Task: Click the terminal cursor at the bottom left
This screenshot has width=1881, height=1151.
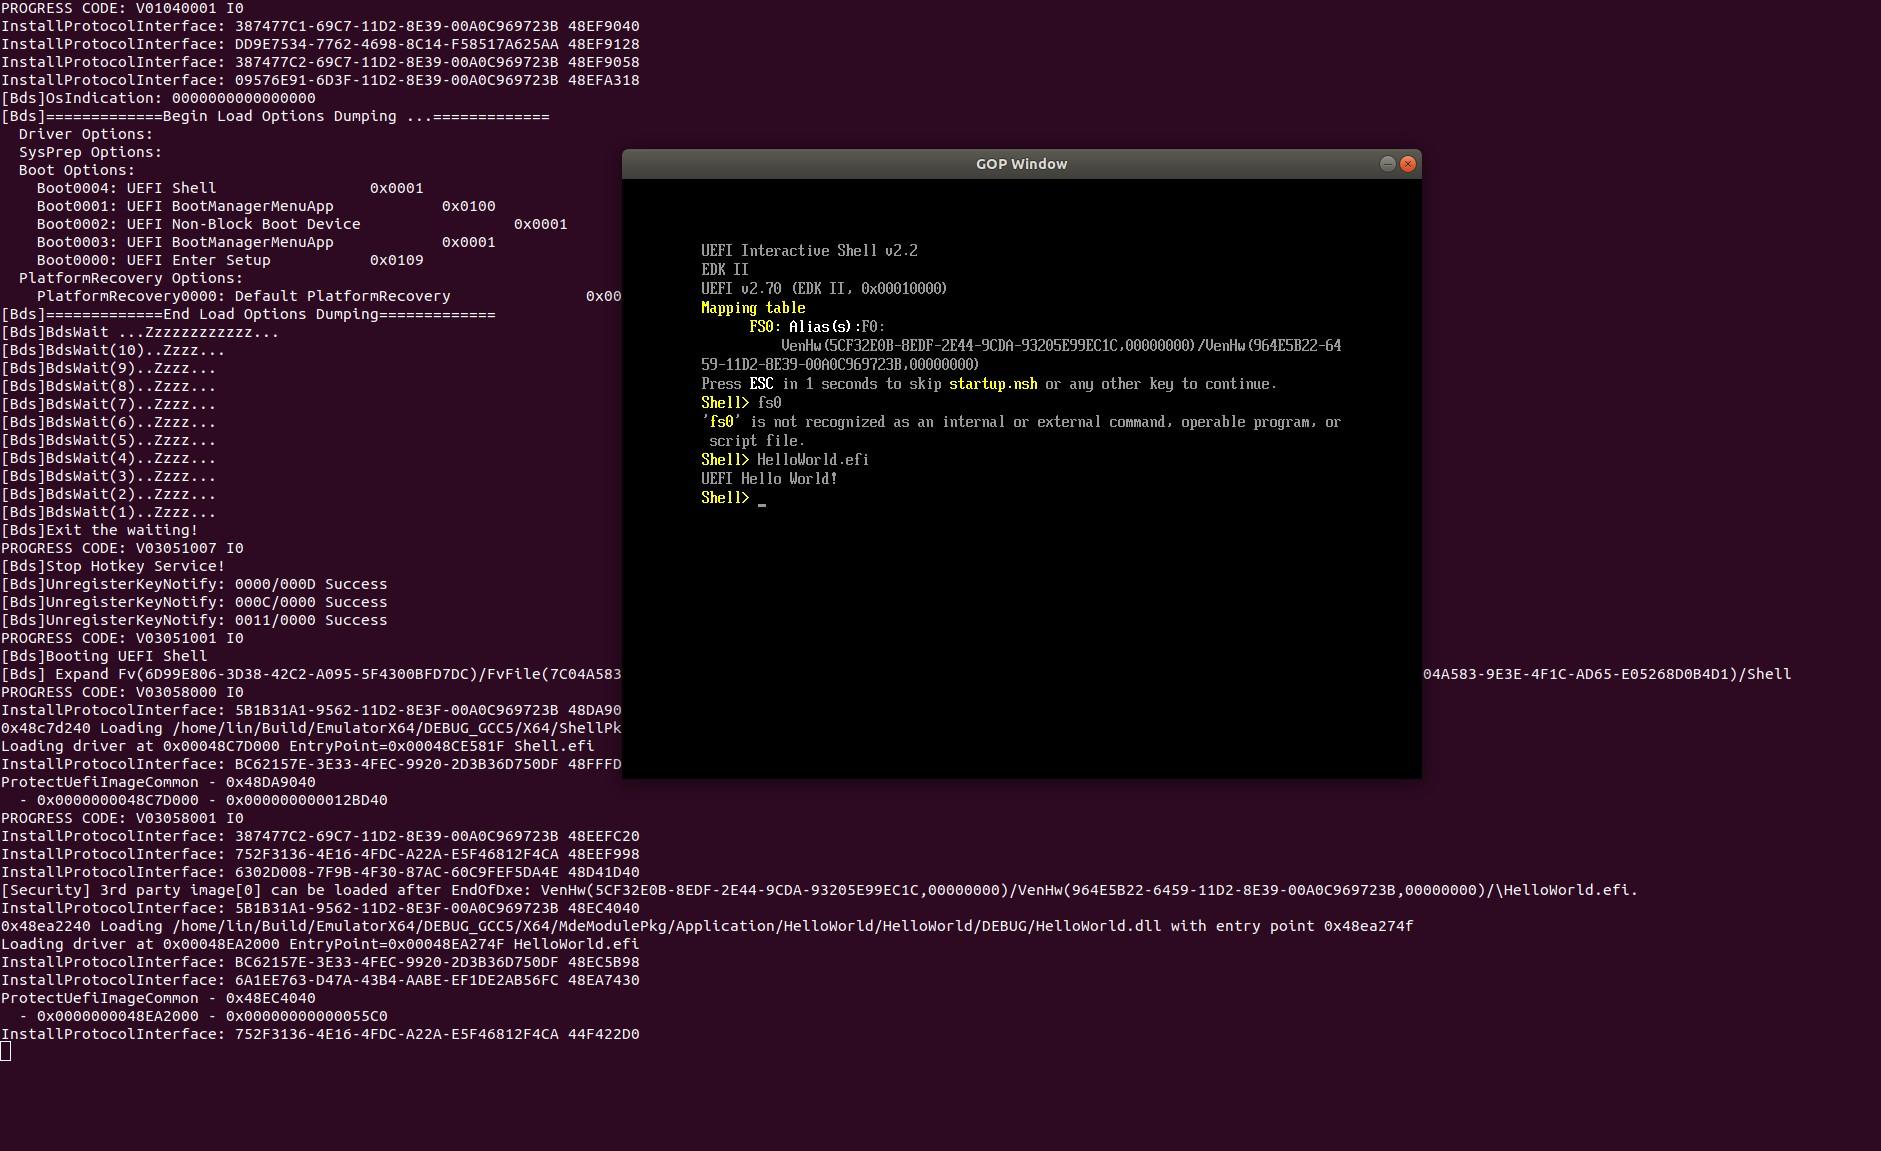Action: point(6,1051)
